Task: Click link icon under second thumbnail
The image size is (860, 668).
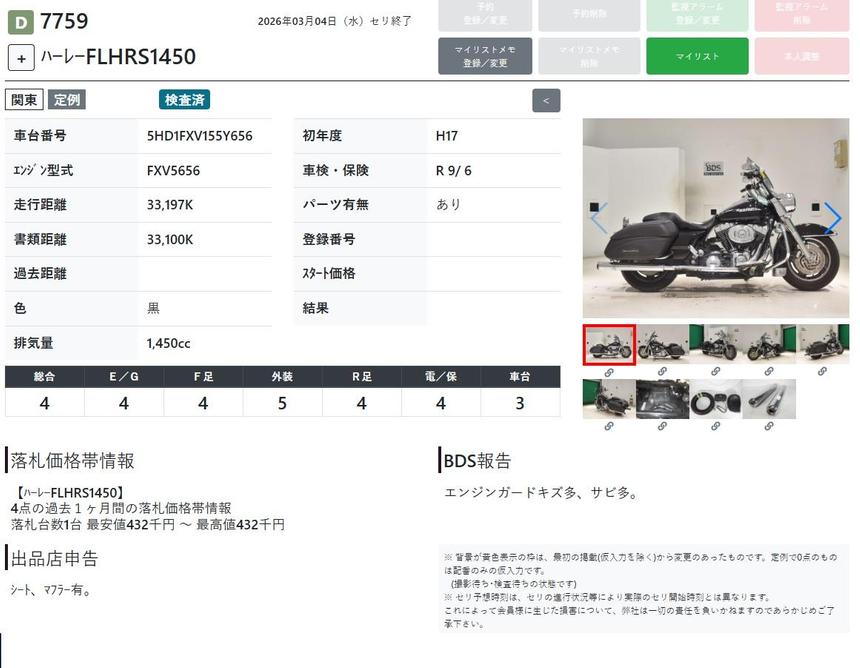Action: click(x=662, y=372)
